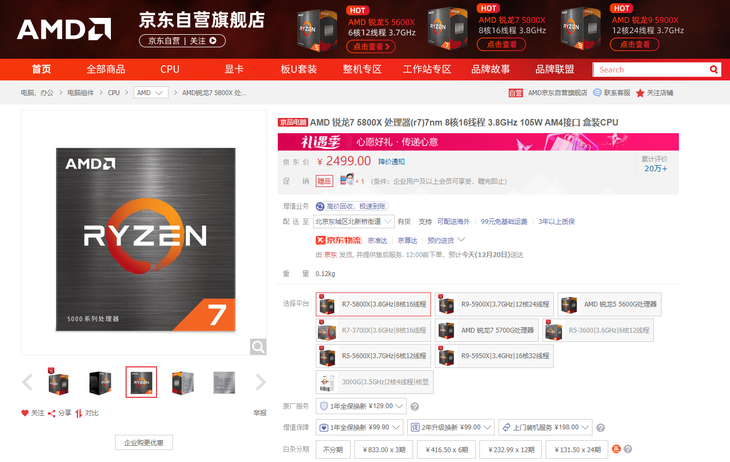Select the selected Ryzen front thumbnail
The width and height of the screenshot is (730, 462).
[x=141, y=382]
